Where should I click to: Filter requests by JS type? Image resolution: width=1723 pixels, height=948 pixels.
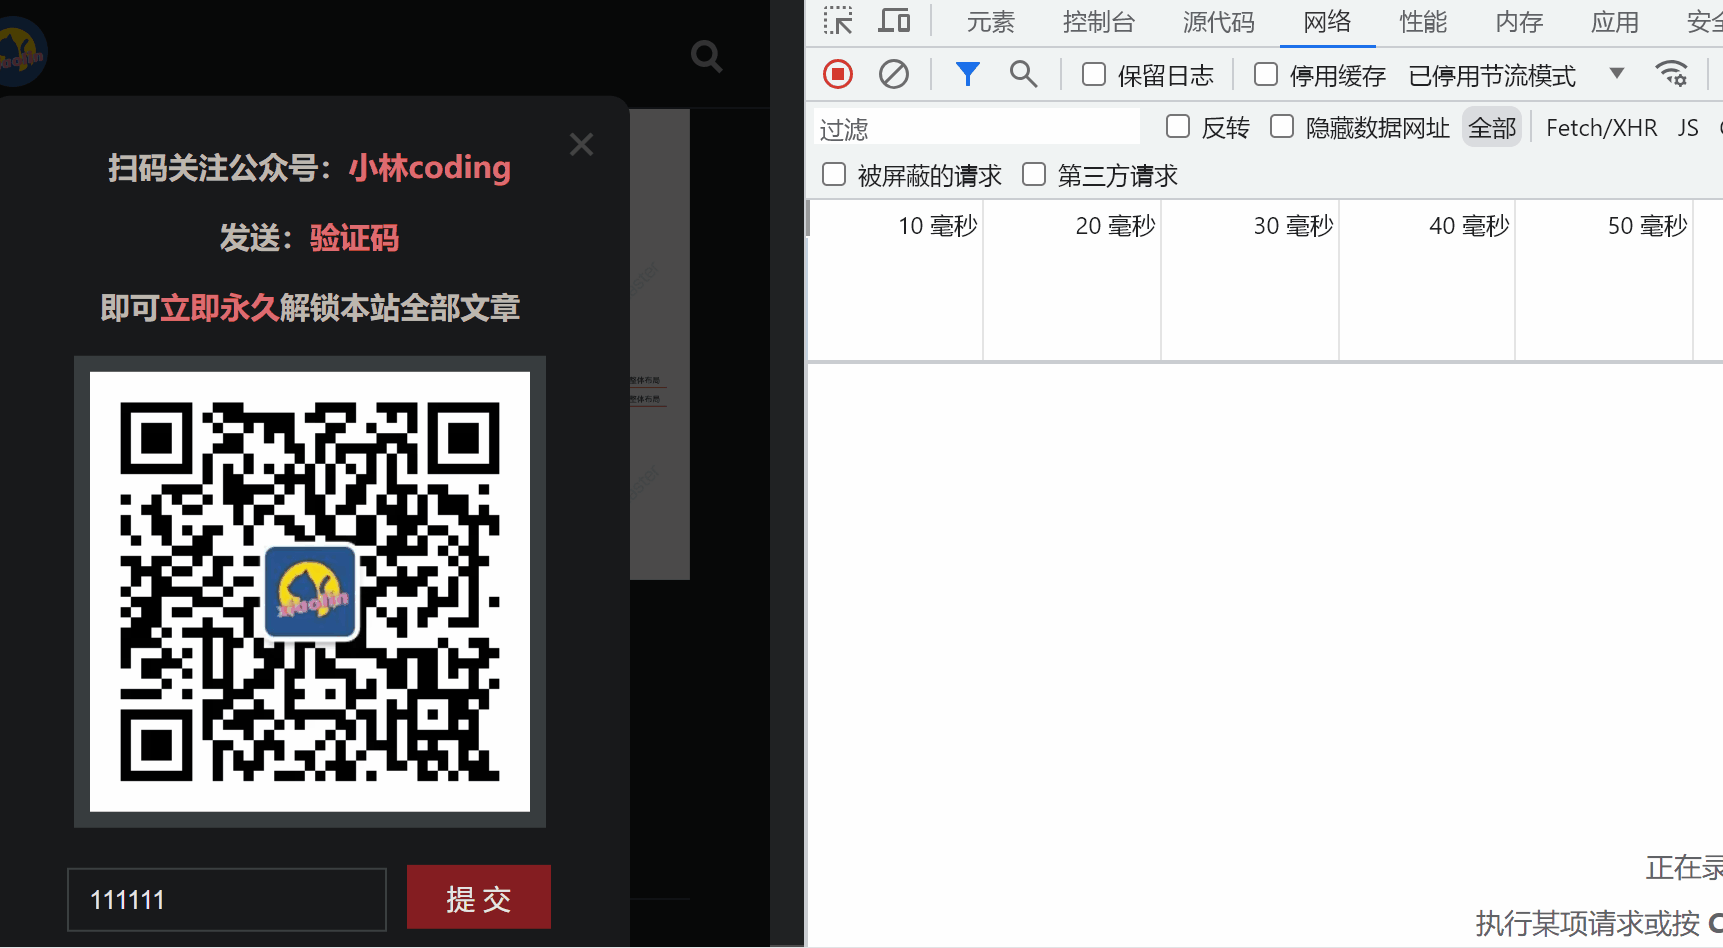click(x=1688, y=128)
